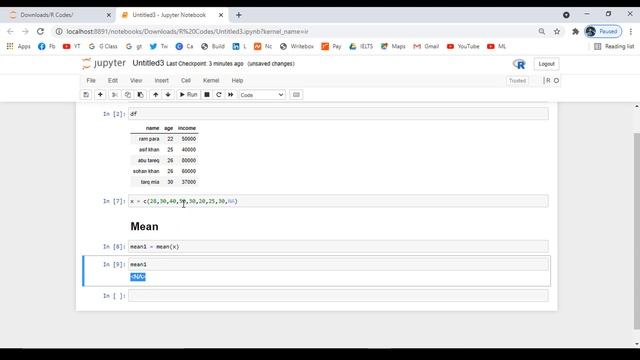Open Chrome three-dot menu
This screenshot has height=360, width=640.
[631, 31]
